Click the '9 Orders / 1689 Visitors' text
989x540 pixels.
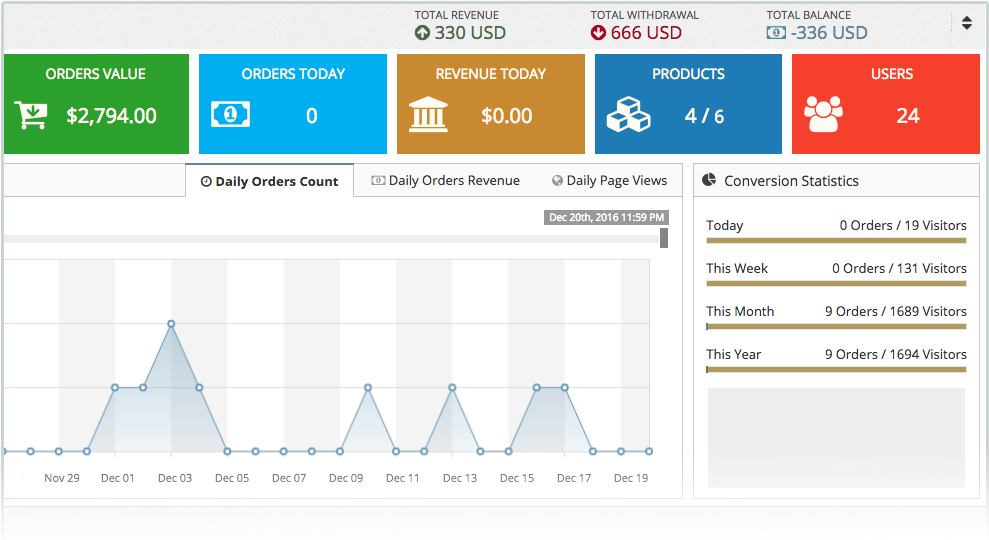pos(896,311)
